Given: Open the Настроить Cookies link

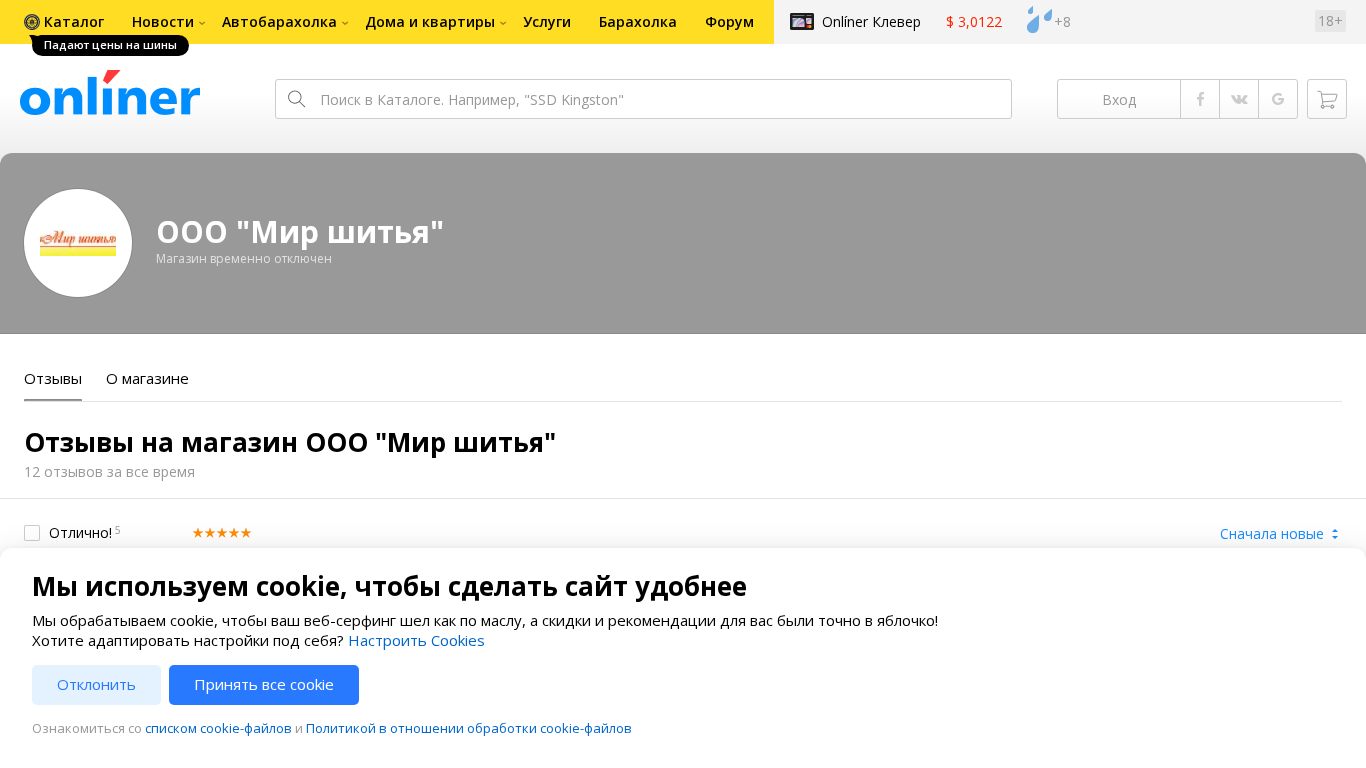Looking at the screenshot, I should coord(416,641).
